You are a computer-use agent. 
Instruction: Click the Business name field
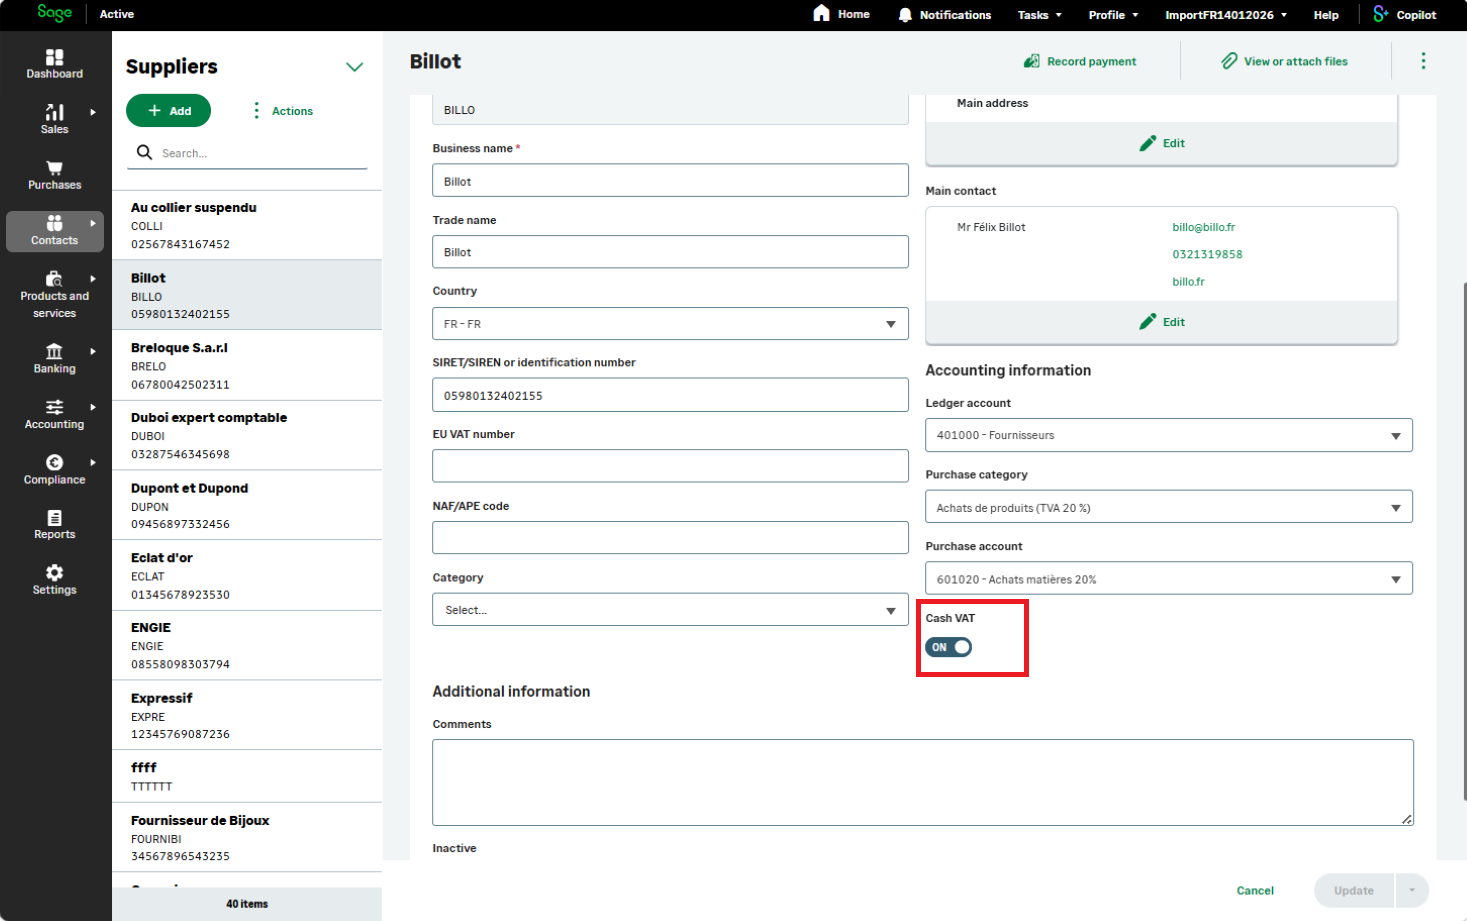670,181
